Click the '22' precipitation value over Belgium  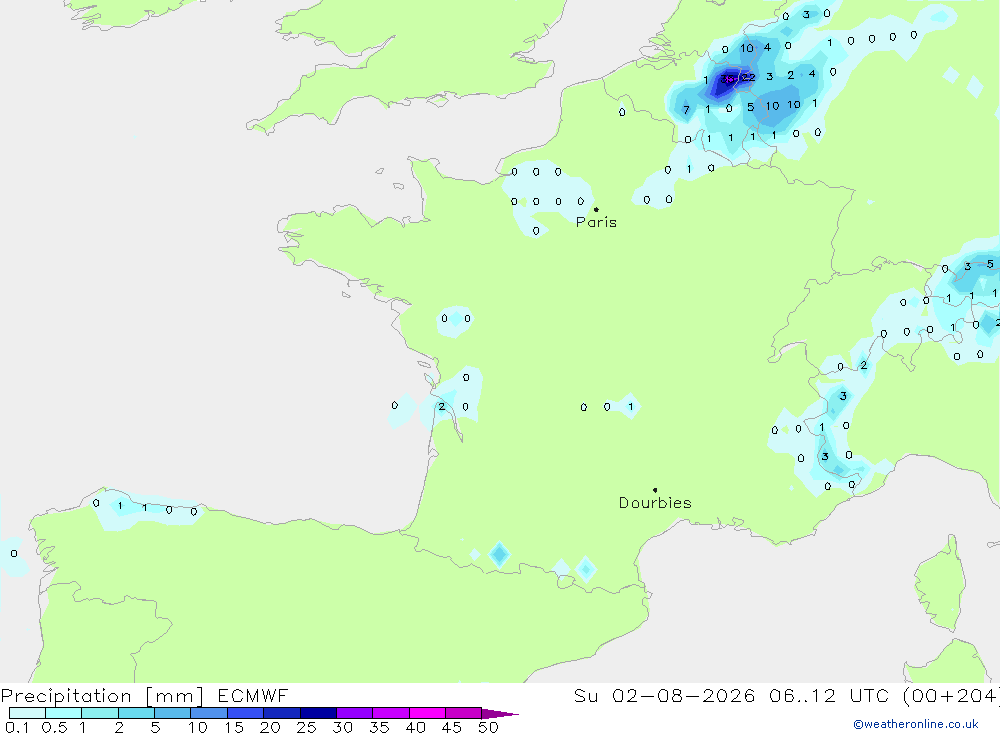click(x=748, y=78)
